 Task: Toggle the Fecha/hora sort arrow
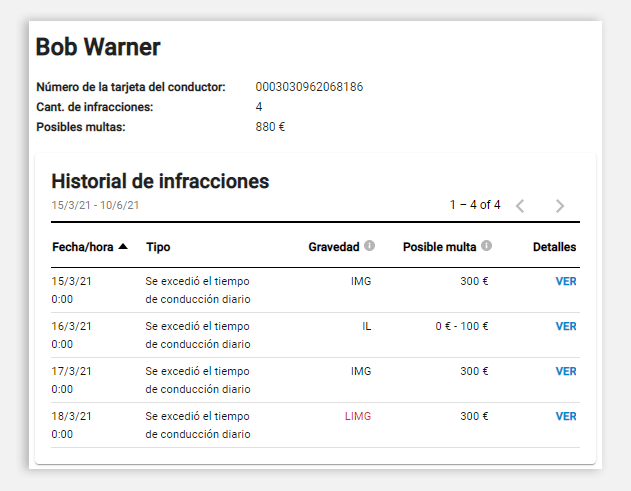pyautogui.click(x=123, y=247)
